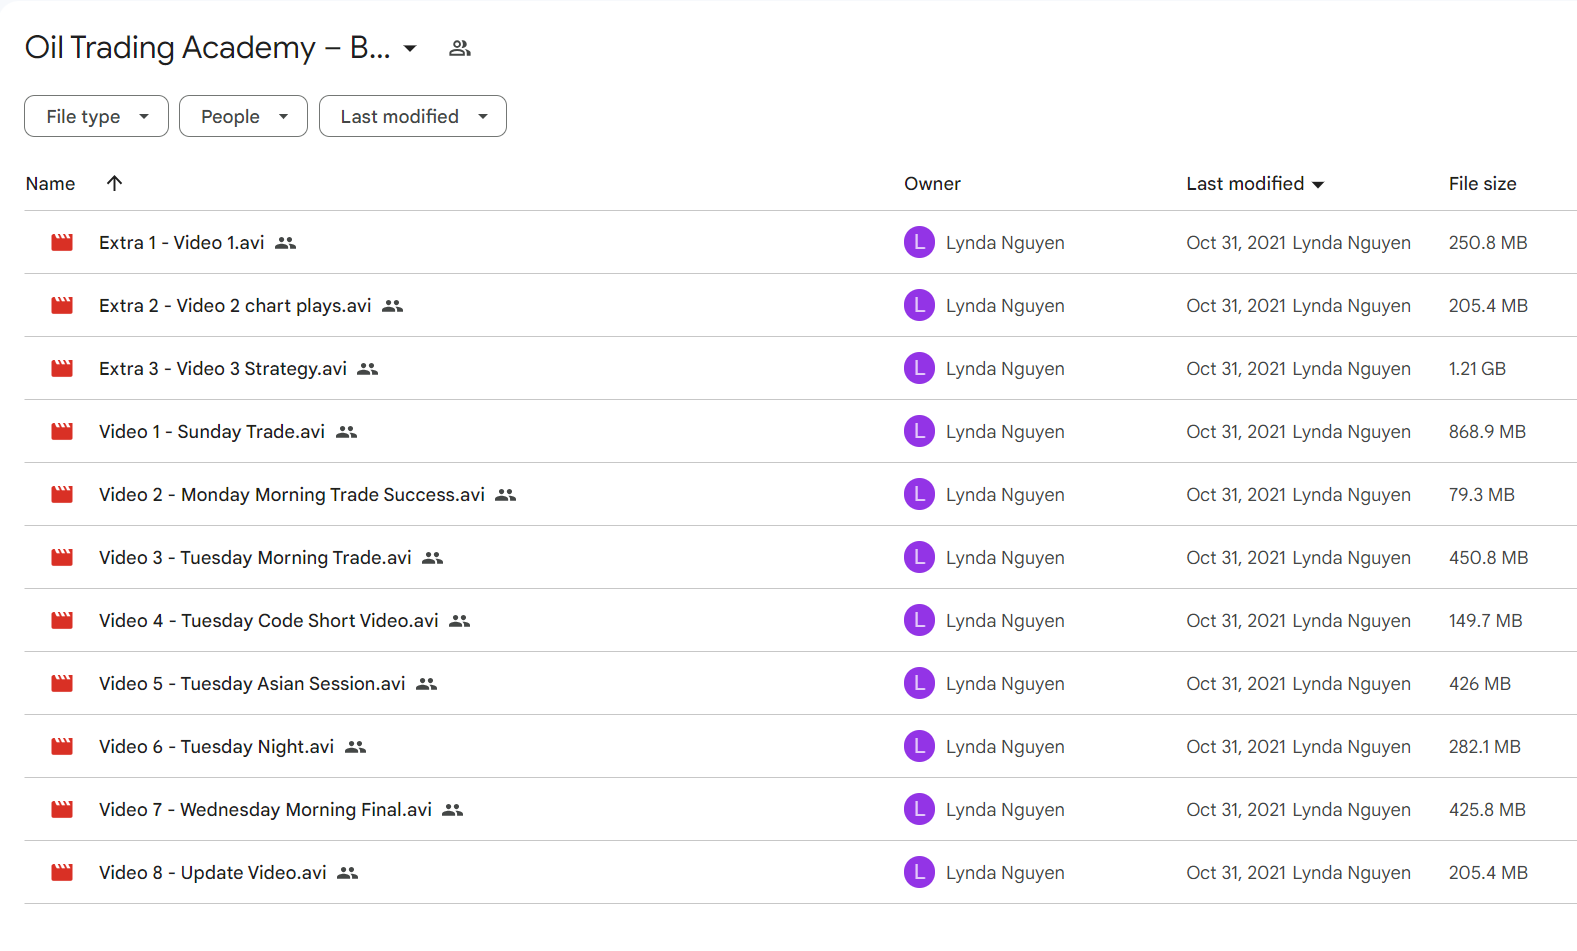Sort files by Name column header
Image resolution: width=1577 pixels, height=951 pixels.
click(x=51, y=184)
